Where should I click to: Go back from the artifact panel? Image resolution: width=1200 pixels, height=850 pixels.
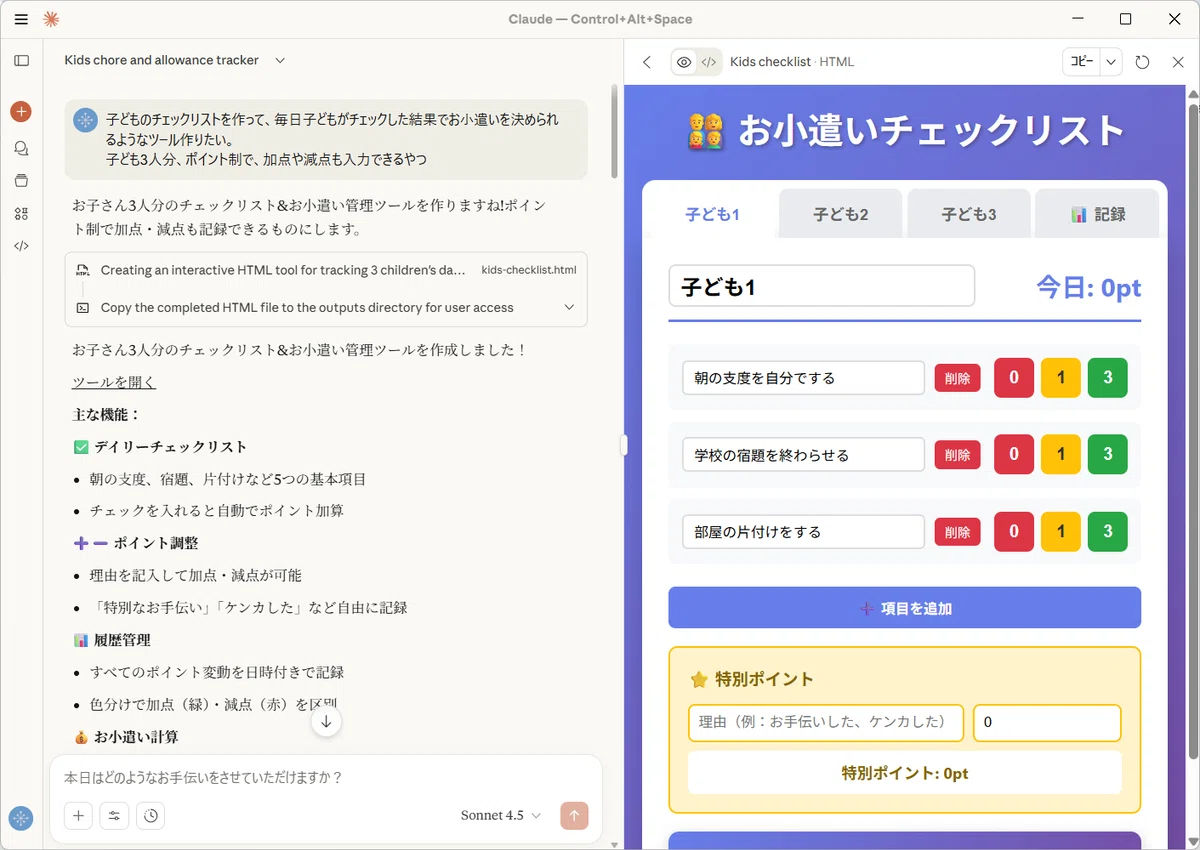[647, 62]
